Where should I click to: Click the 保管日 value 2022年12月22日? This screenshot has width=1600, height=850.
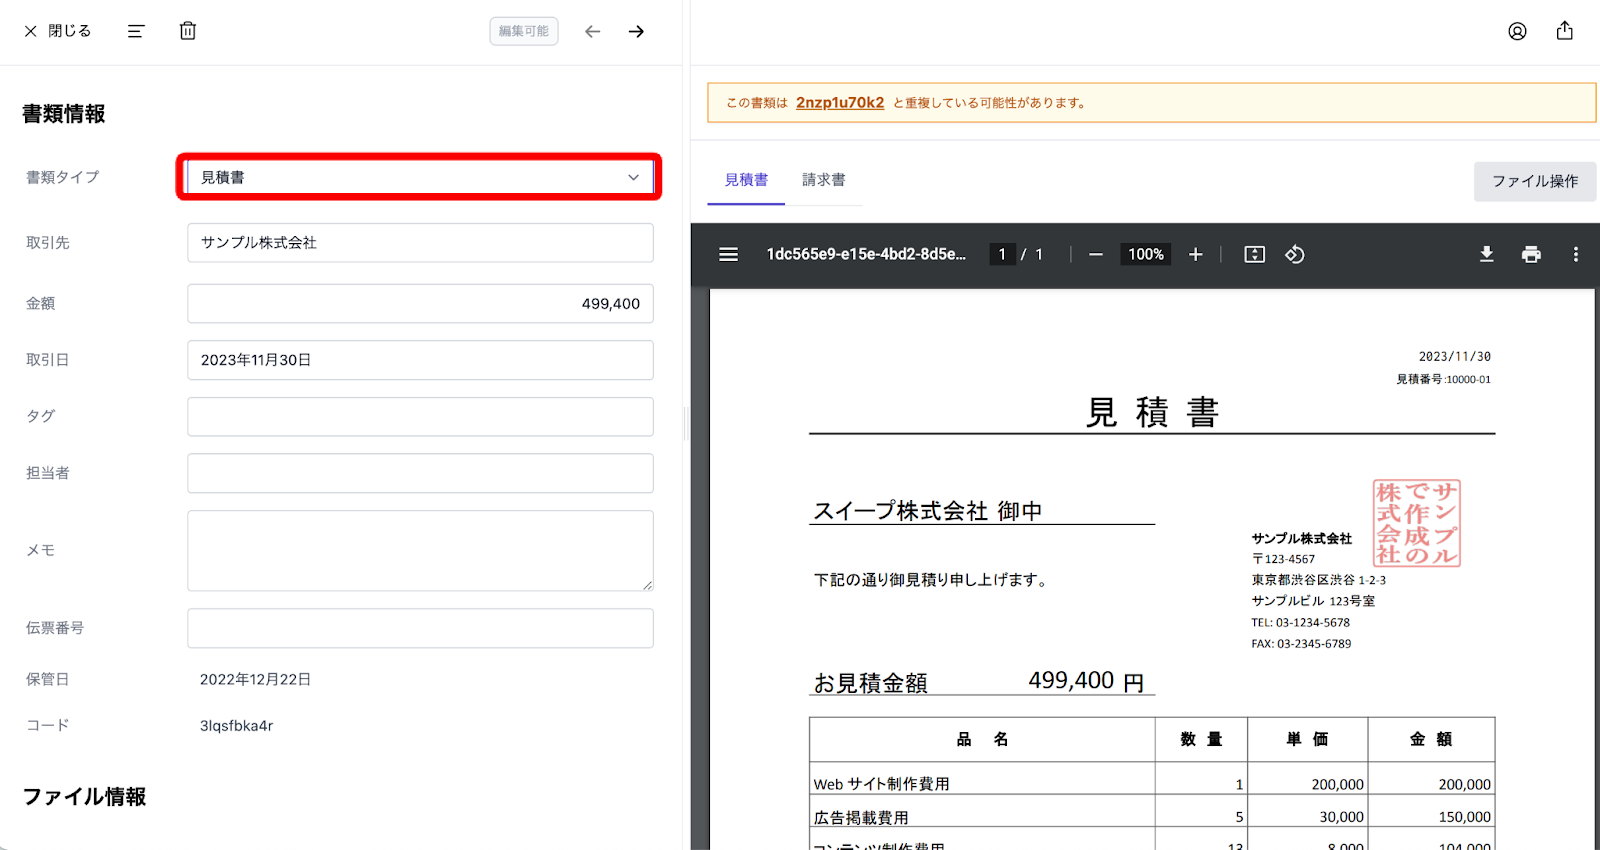pyautogui.click(x=255, y=680)
